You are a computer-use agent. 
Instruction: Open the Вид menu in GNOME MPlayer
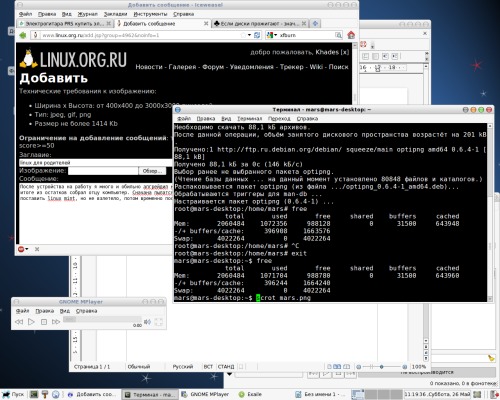tap(65, 311)
